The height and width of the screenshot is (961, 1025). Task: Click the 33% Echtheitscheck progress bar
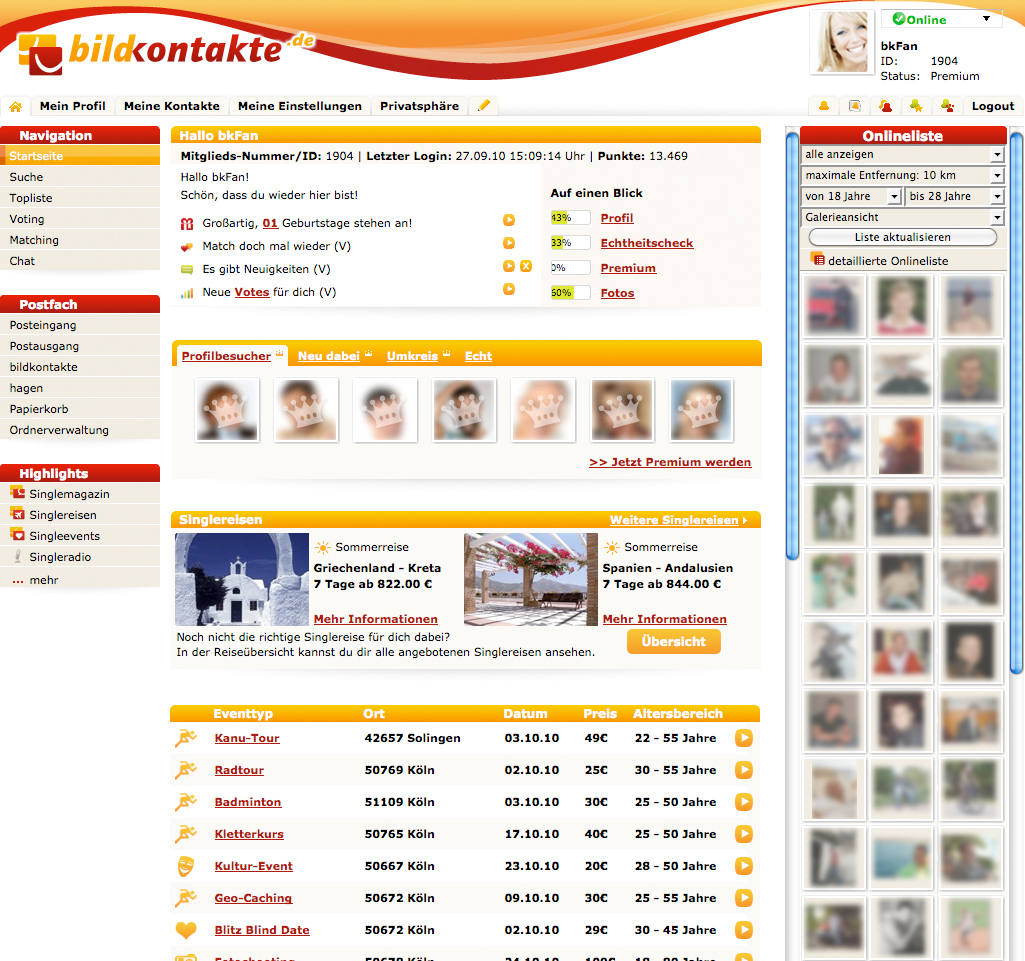click(x=571, y=243)
